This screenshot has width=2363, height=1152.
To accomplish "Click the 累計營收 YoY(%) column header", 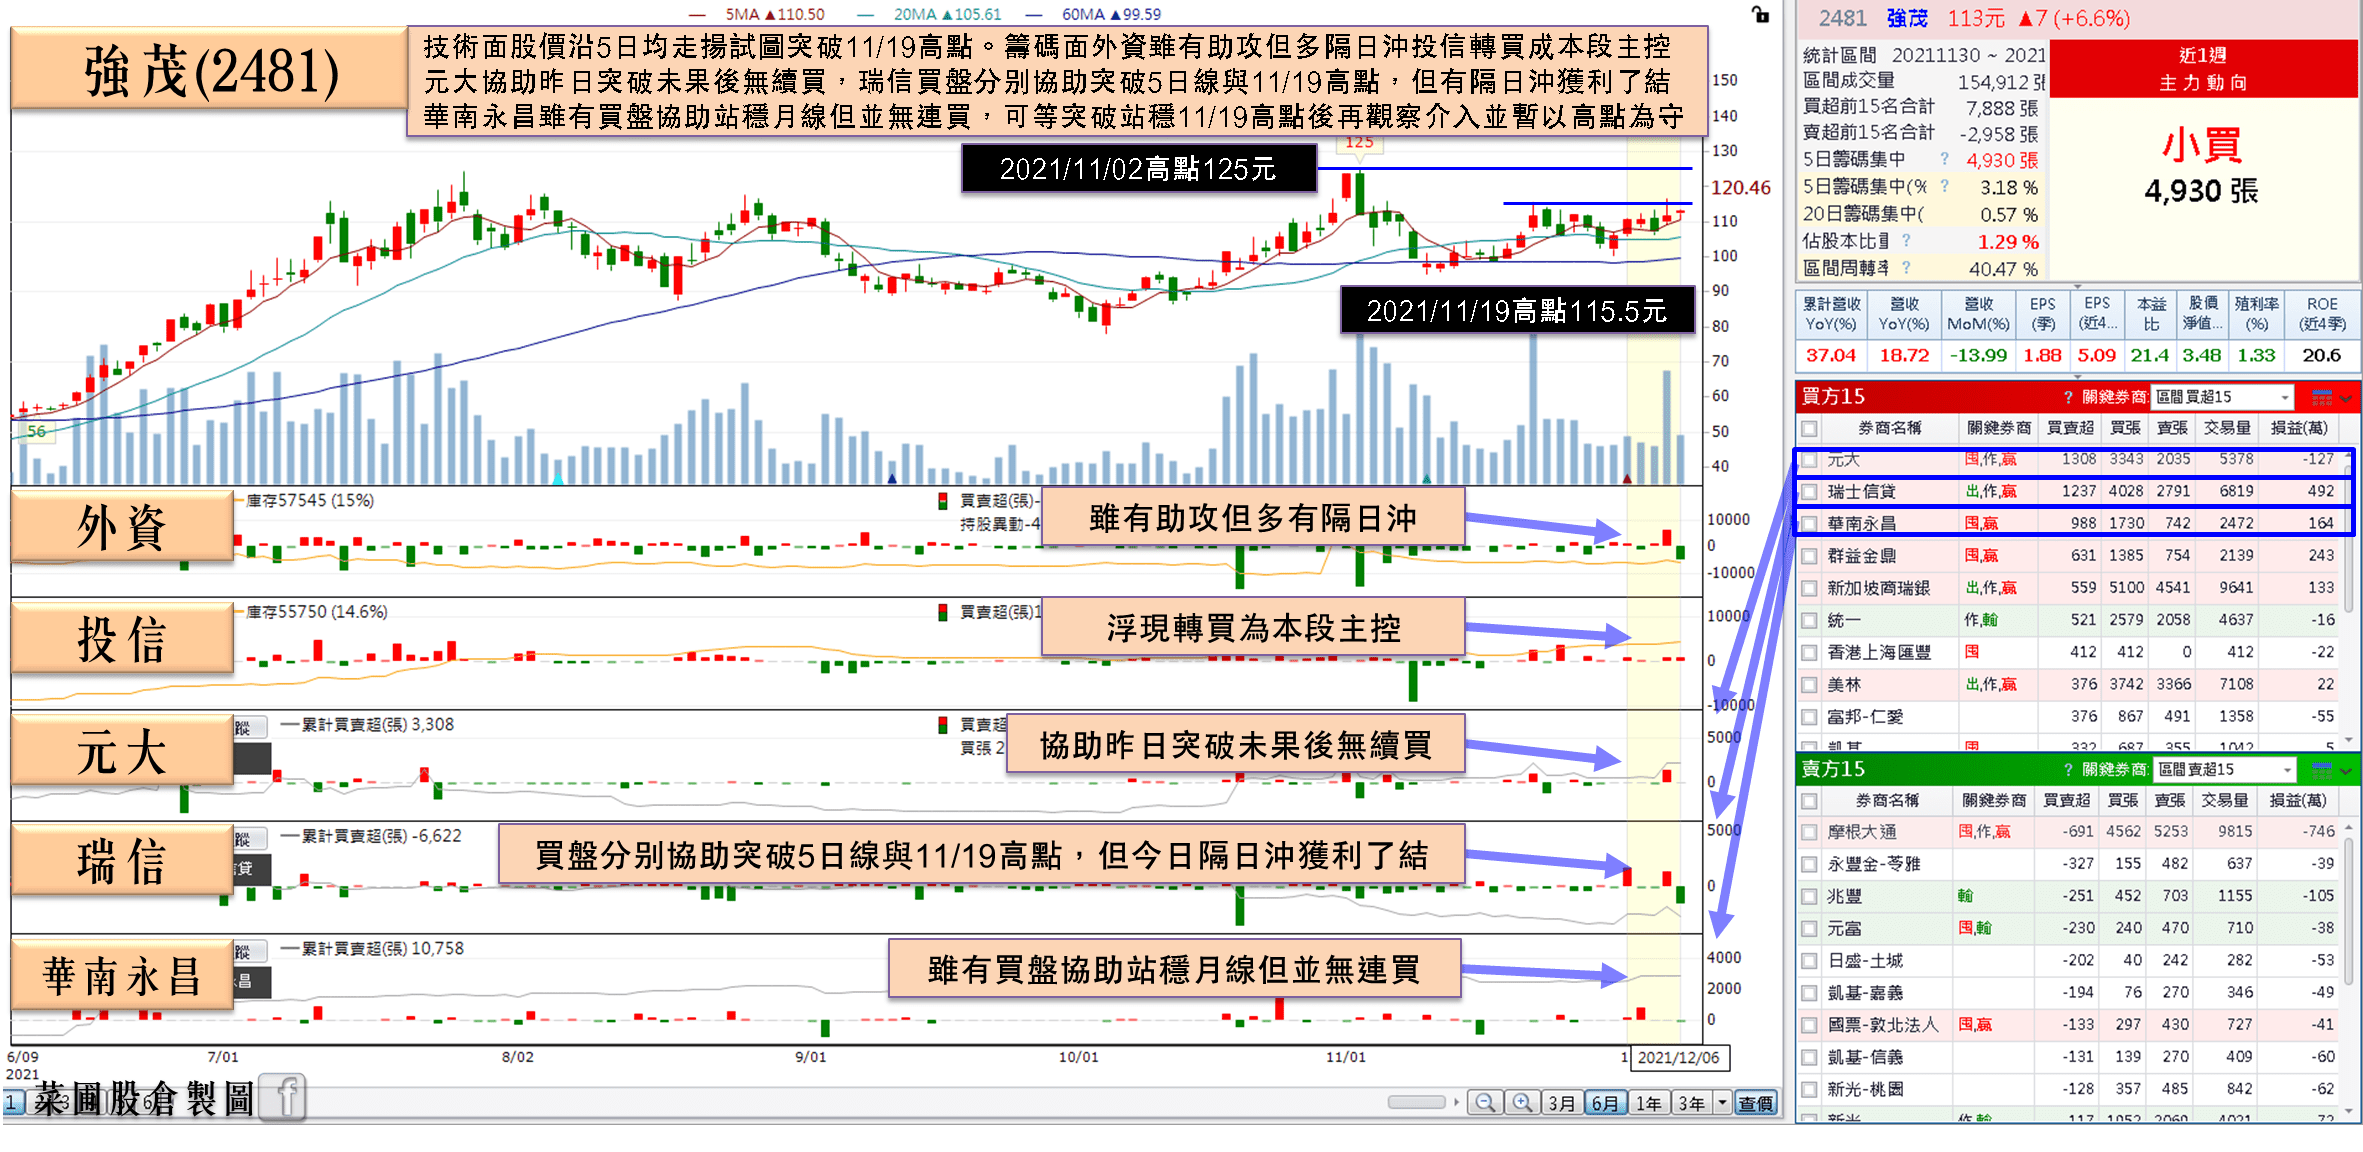I will [x=1831, y=314].
